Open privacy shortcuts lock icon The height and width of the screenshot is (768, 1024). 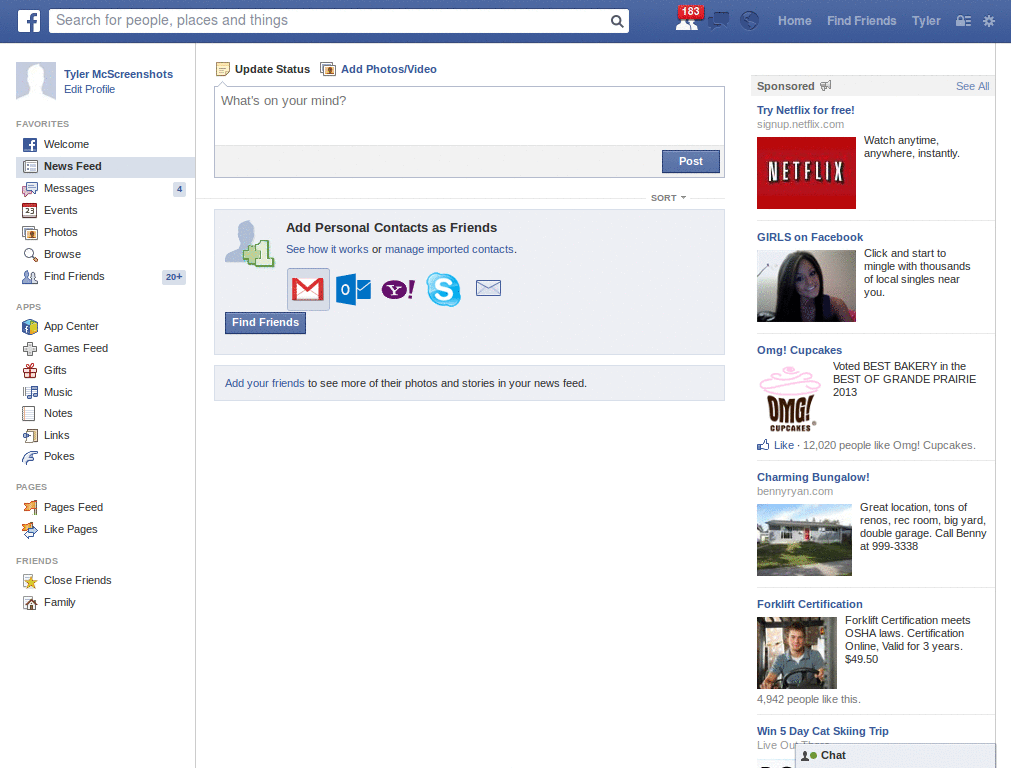[x=963, y=21]
